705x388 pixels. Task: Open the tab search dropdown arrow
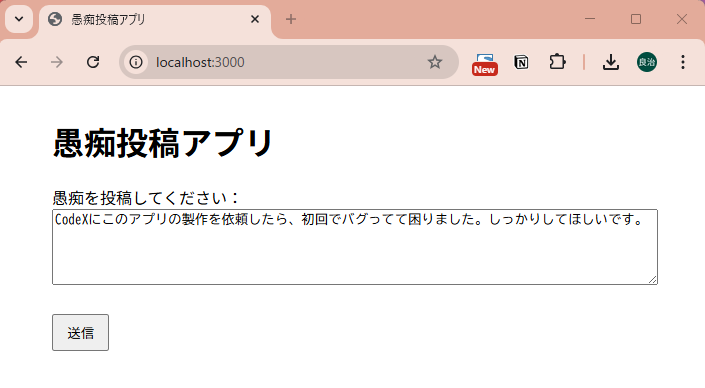click(19, 19)
